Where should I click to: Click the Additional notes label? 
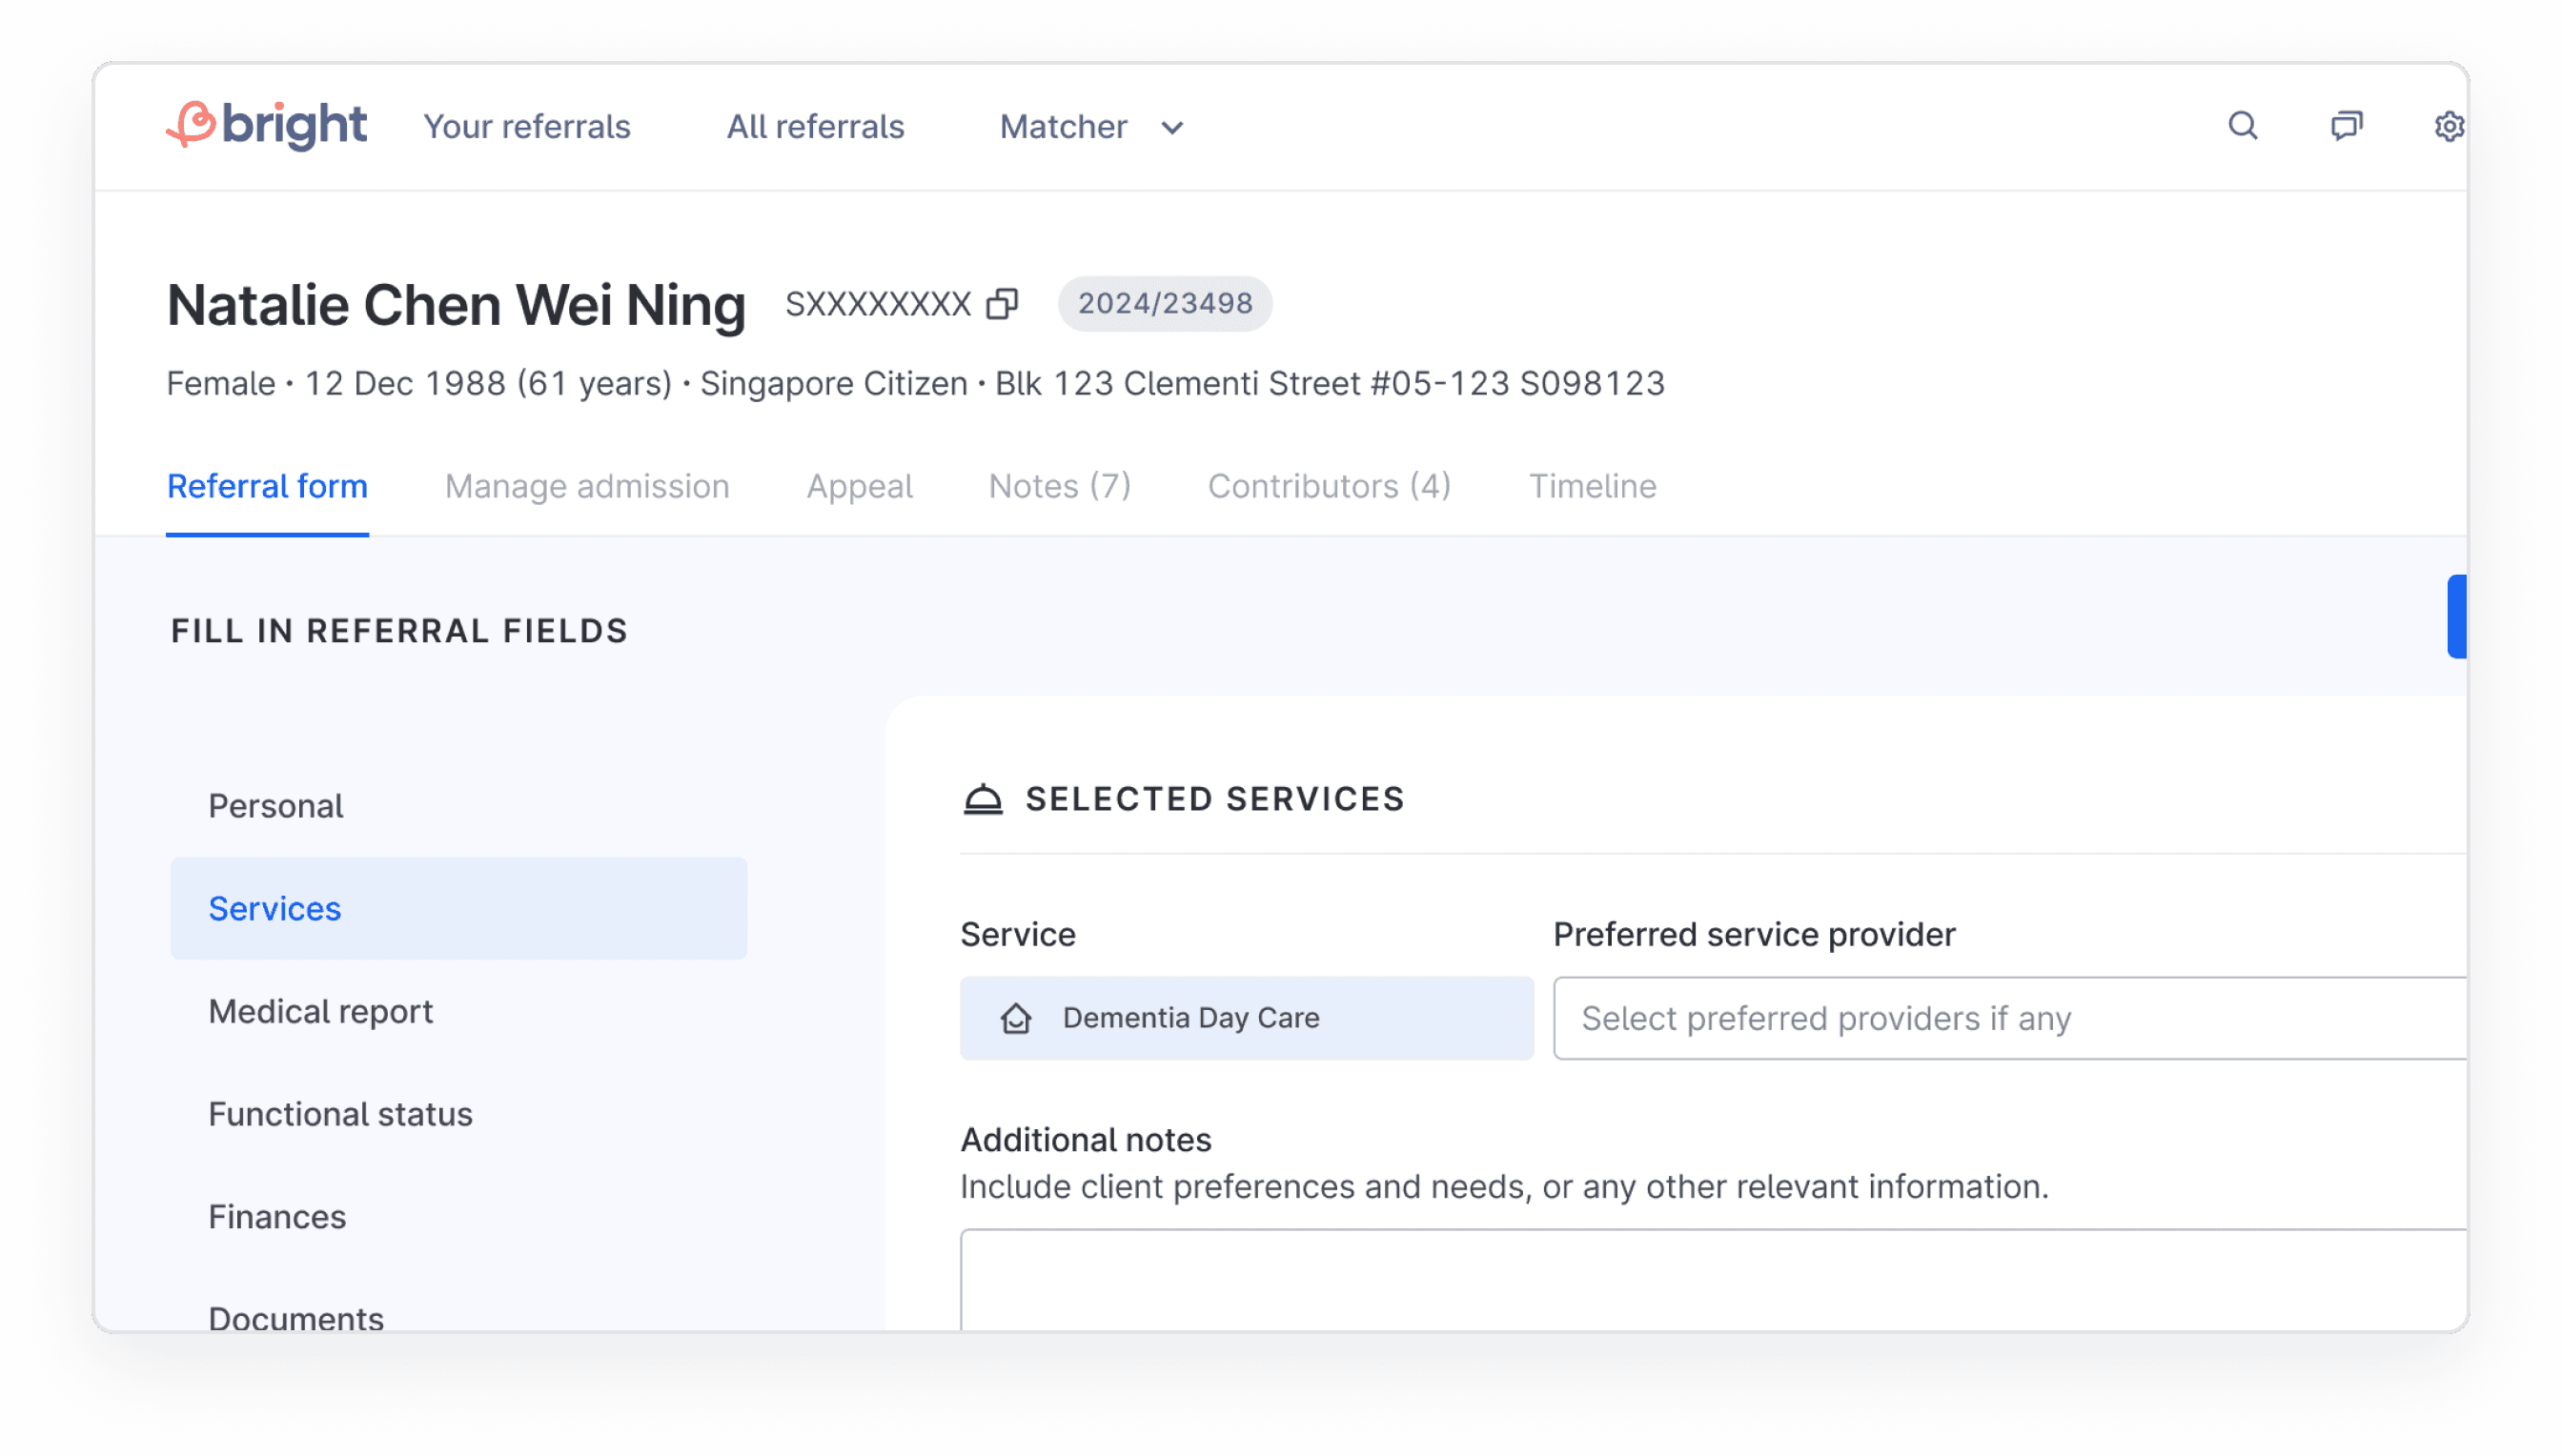coord(1086,1140)
